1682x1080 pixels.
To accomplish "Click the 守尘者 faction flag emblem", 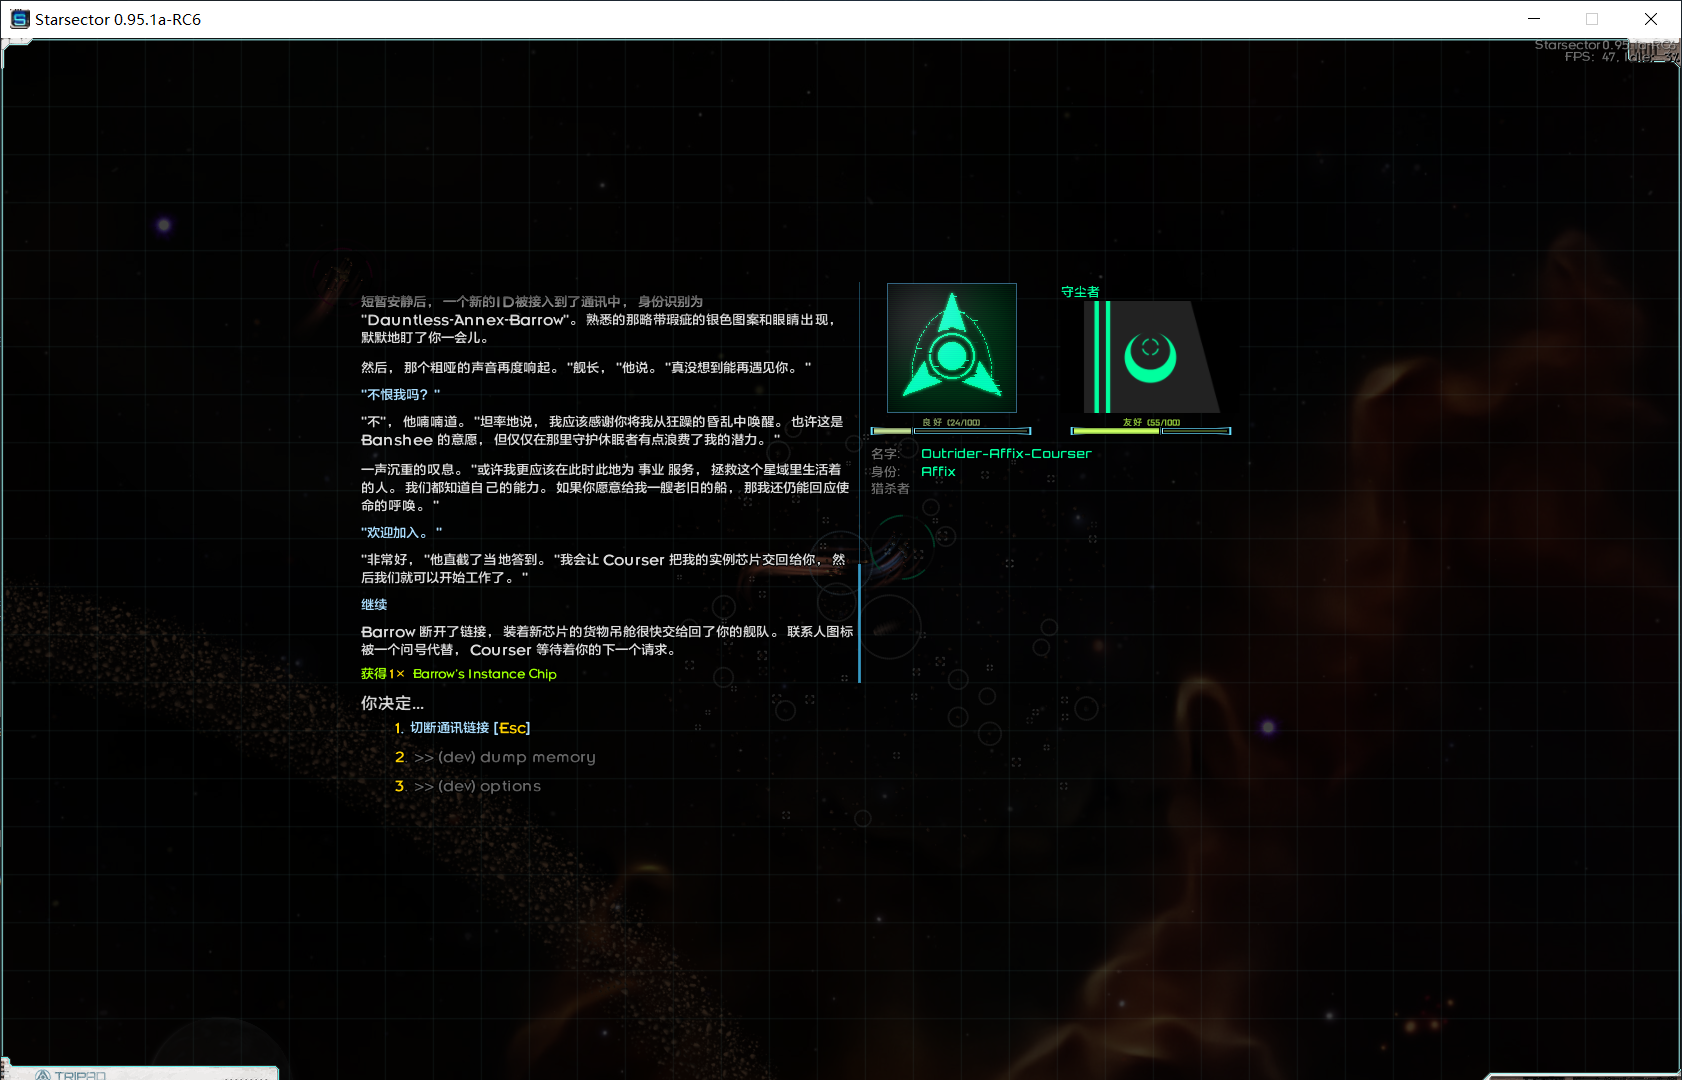I will pyautogui.click(x=1151, y=357).
